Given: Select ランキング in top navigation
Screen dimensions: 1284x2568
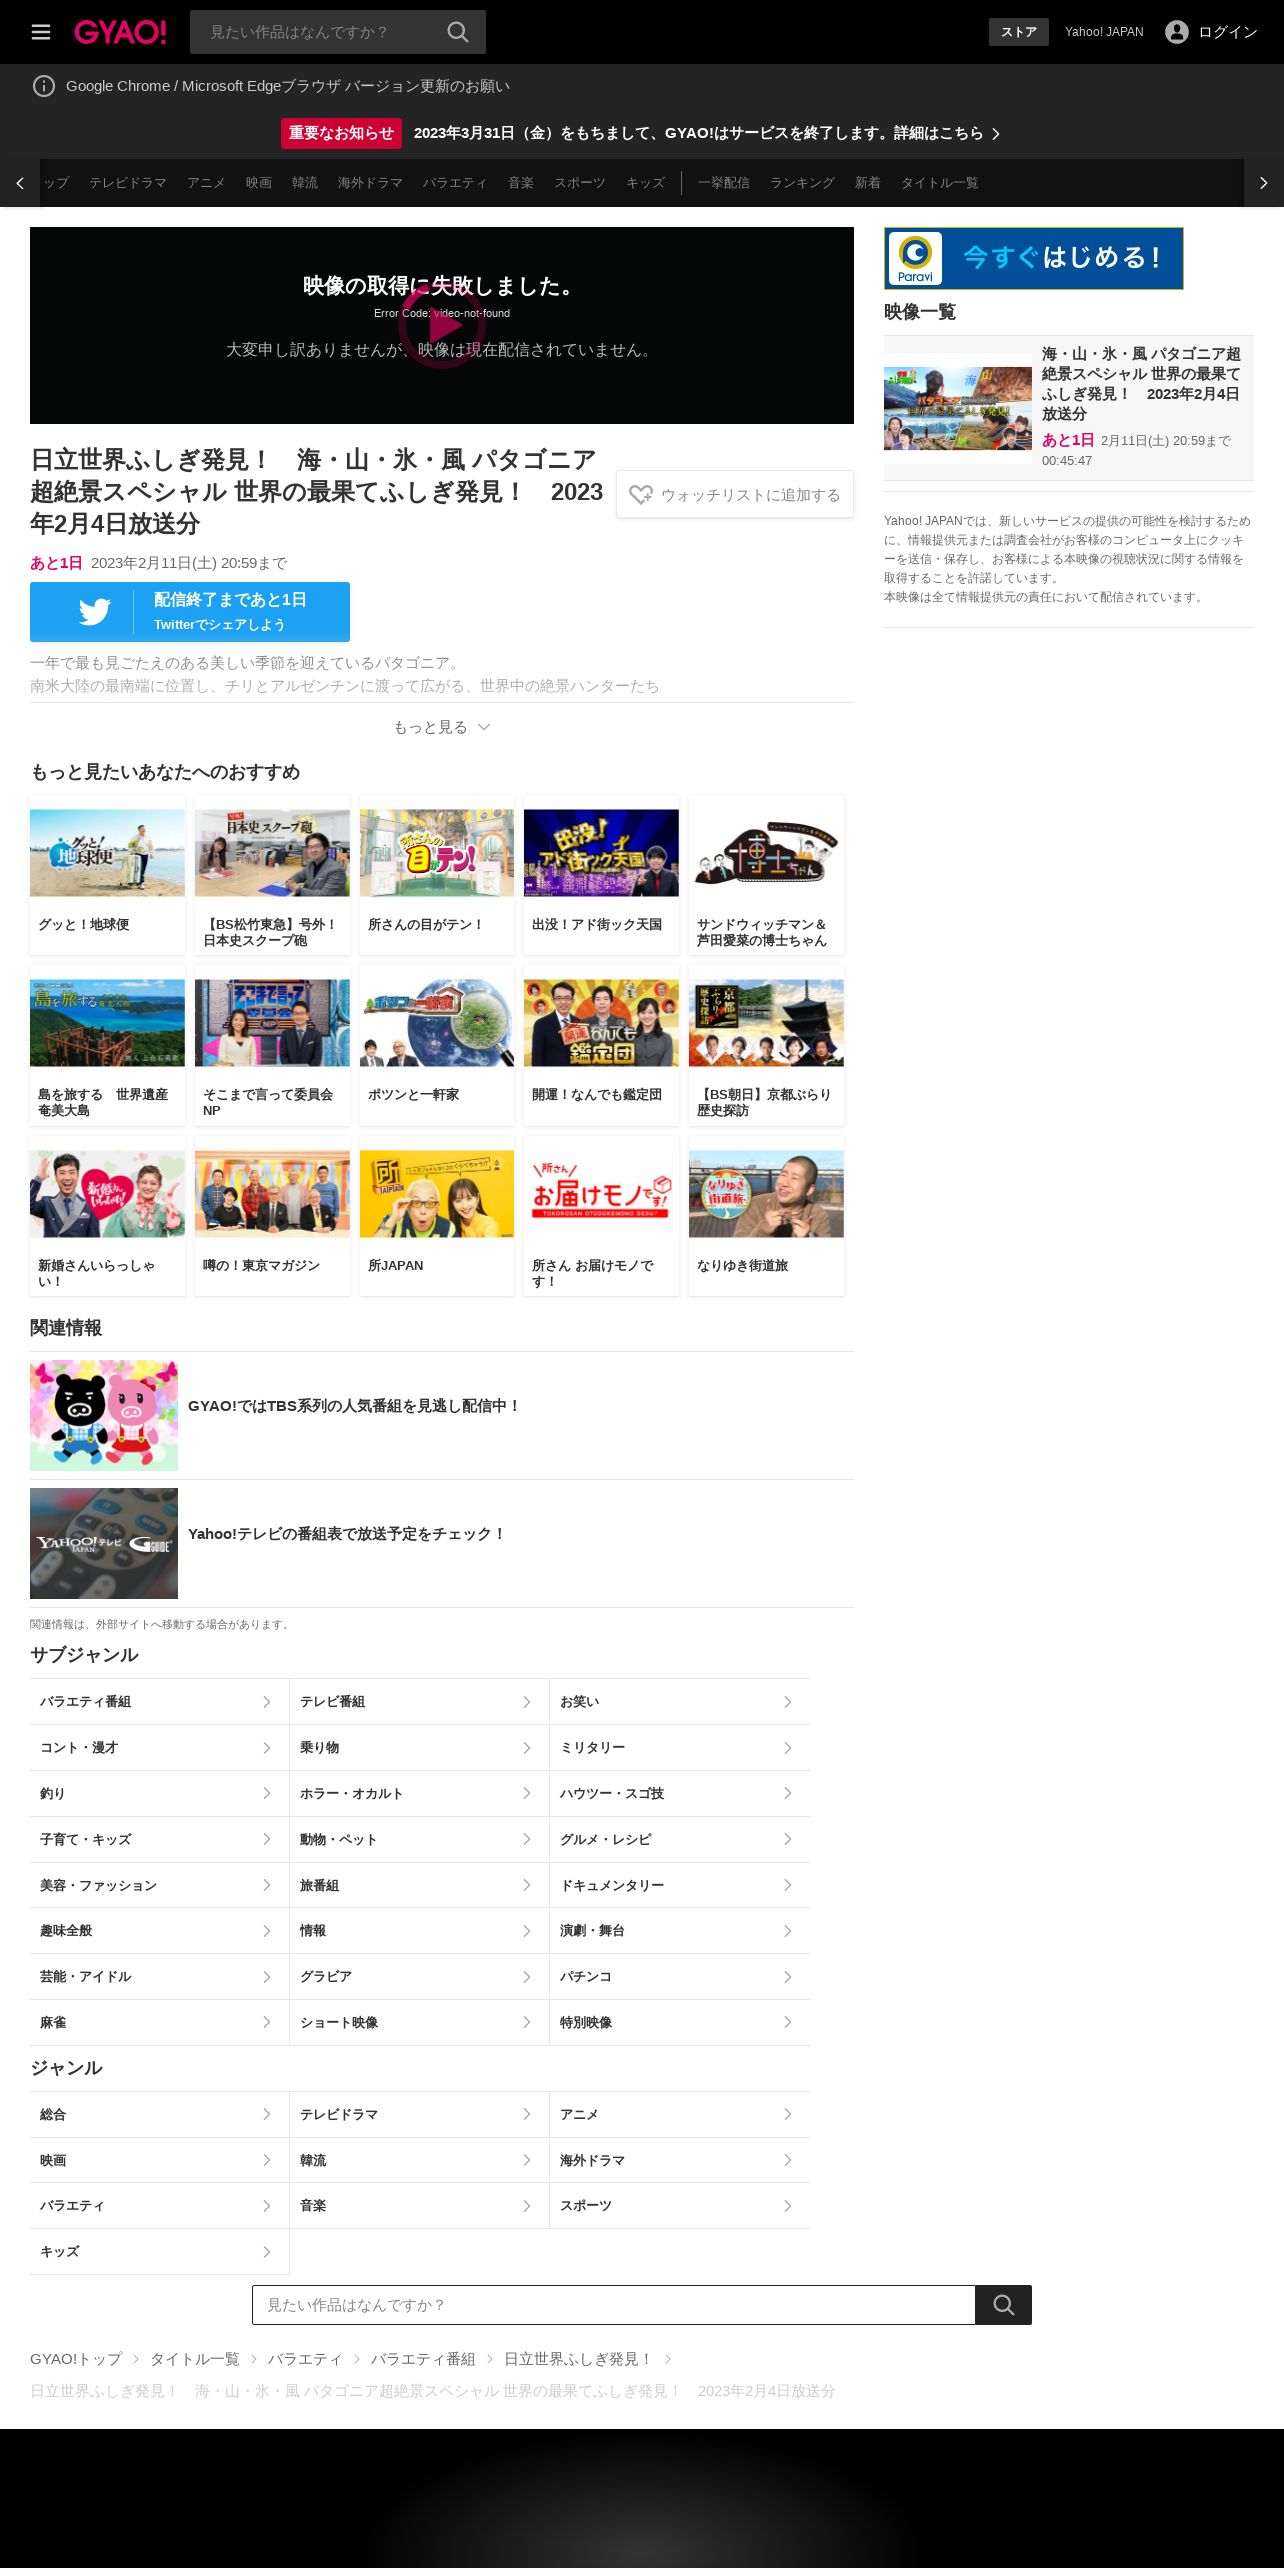Looking at the screenshot, I should pos(802,183).
